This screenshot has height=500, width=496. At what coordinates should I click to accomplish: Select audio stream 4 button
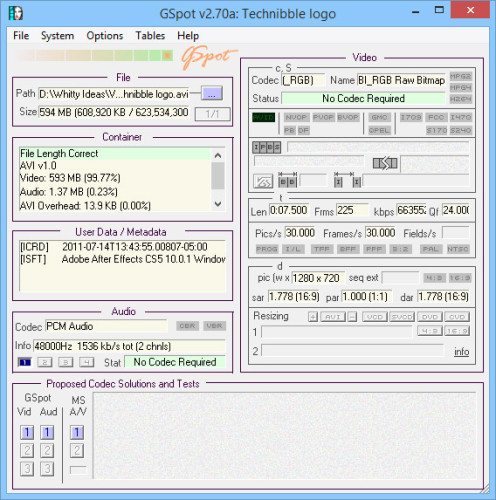tap(87, 362)
